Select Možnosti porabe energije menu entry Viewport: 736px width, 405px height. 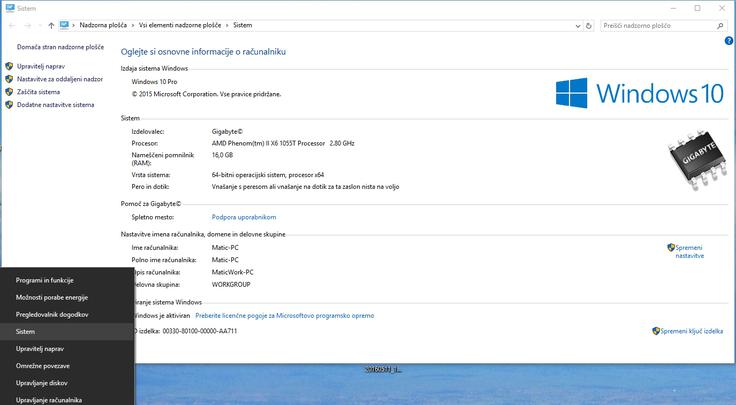[x=67, y=298]
